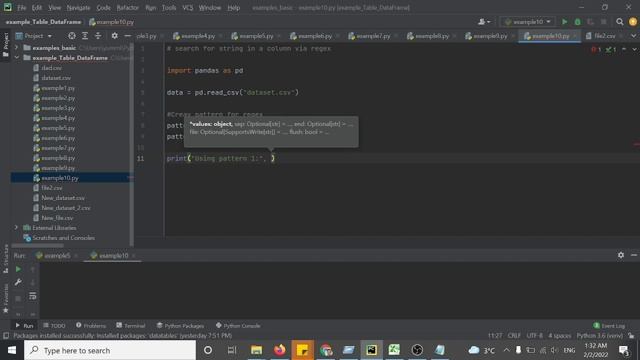Change UTF-8 file encoding in status bar

click(535, 336)
